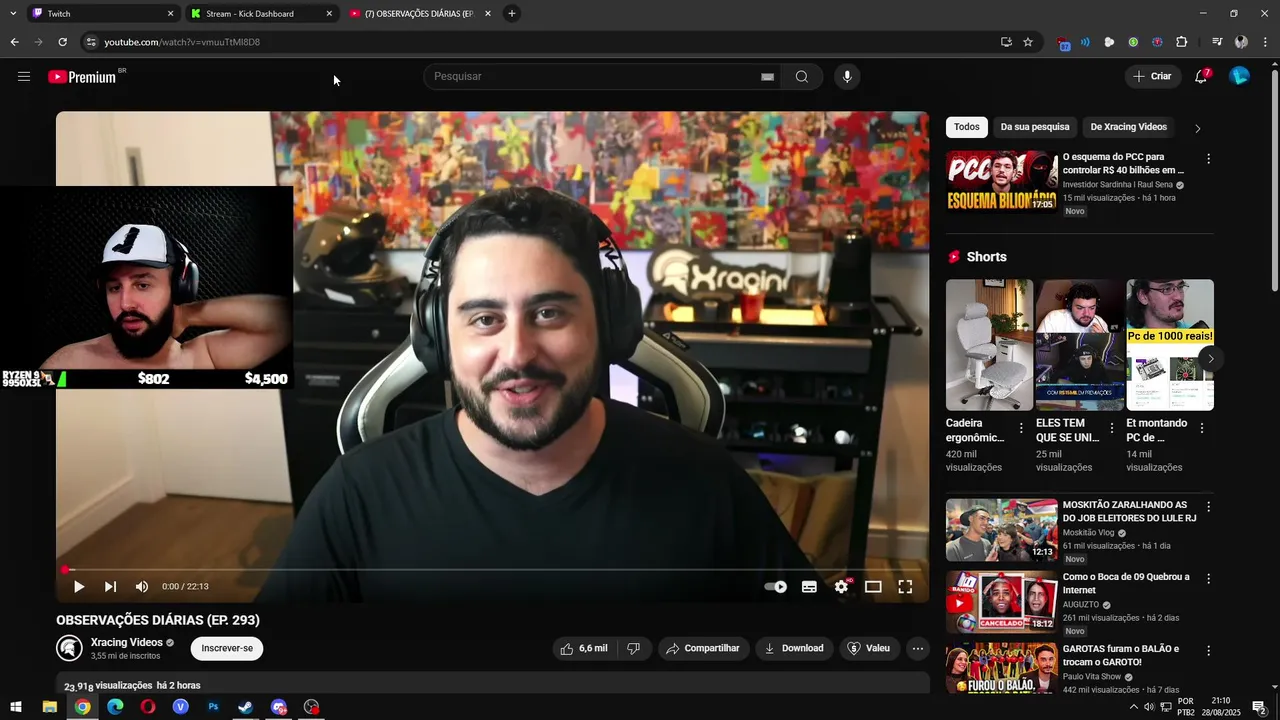Open more actions ellipsis under video
The image size is (1280, 720).
pyautogui.click(x=917, y=648)
